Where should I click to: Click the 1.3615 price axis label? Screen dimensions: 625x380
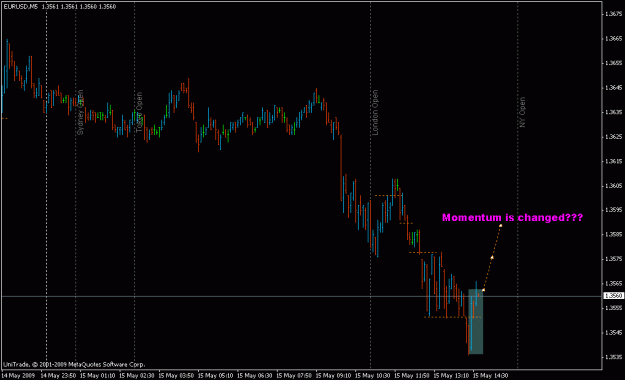[613, 161]
